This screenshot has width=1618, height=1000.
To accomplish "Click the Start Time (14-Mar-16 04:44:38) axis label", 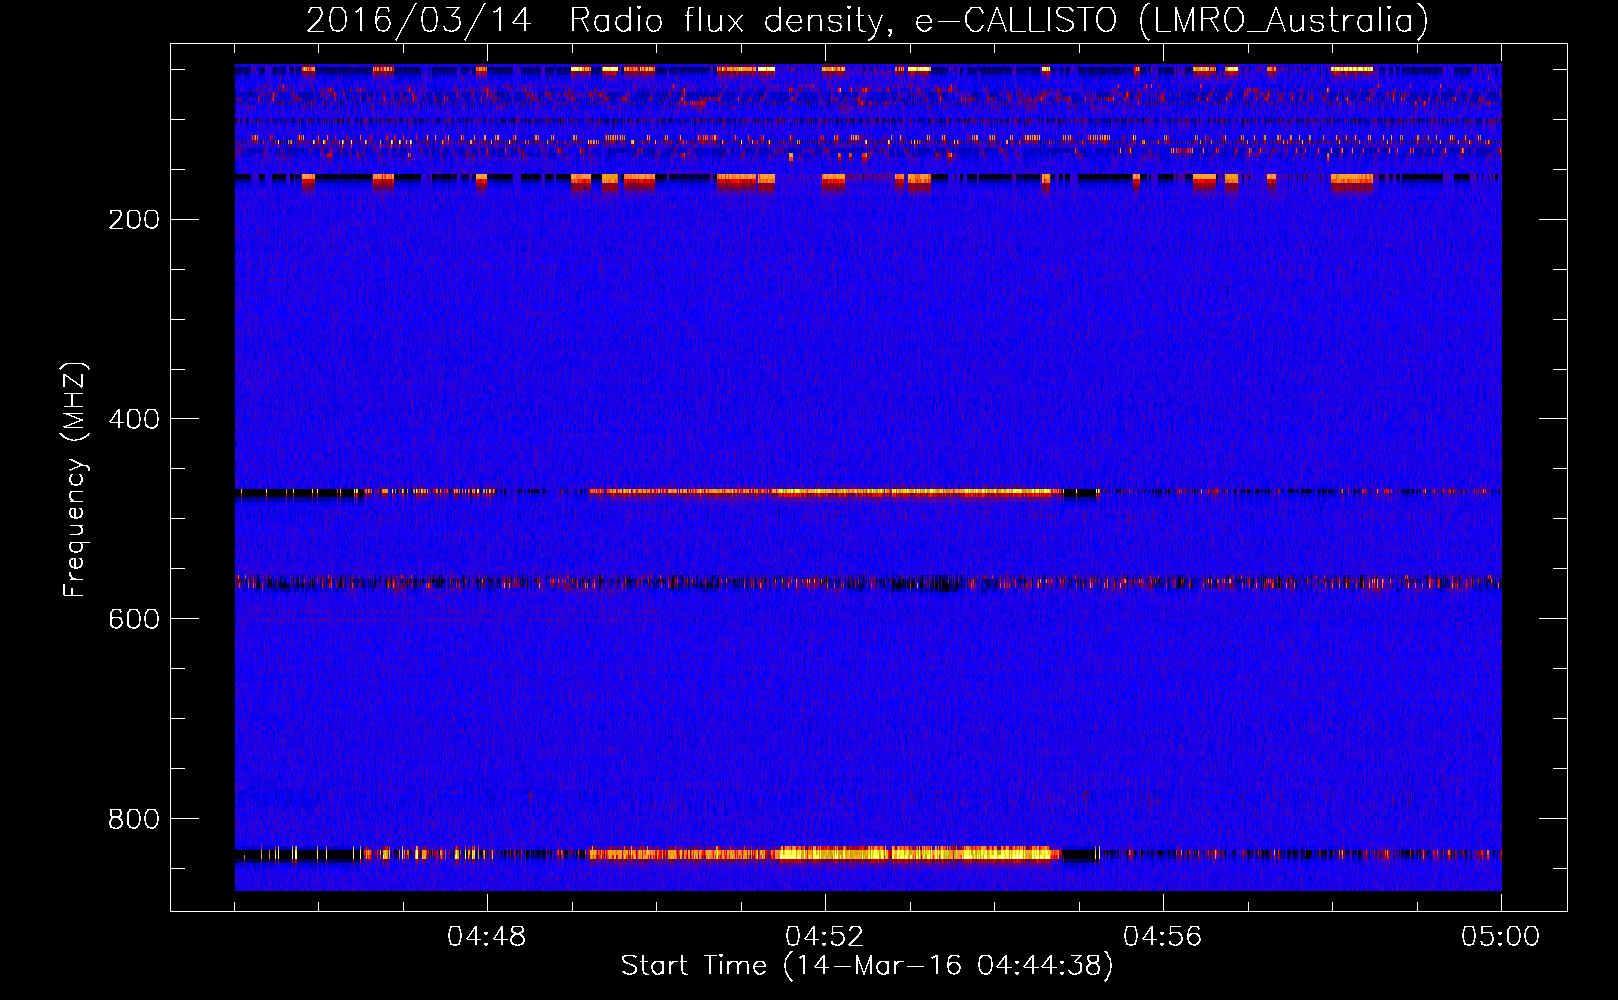I will click(x=867, y=966).
